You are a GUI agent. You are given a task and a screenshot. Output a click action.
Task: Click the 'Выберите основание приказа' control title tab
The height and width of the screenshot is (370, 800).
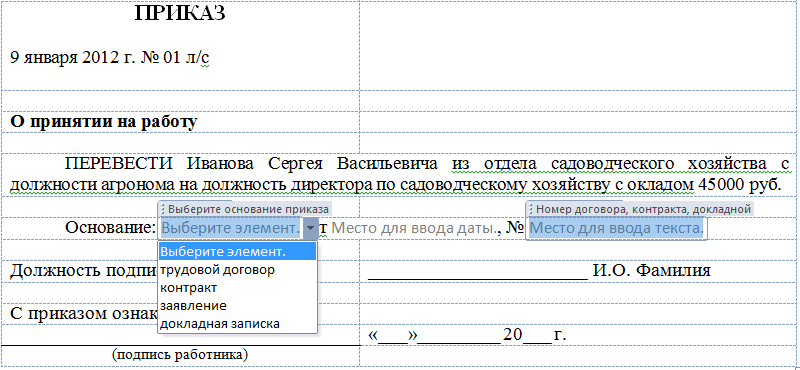point(245,209)
